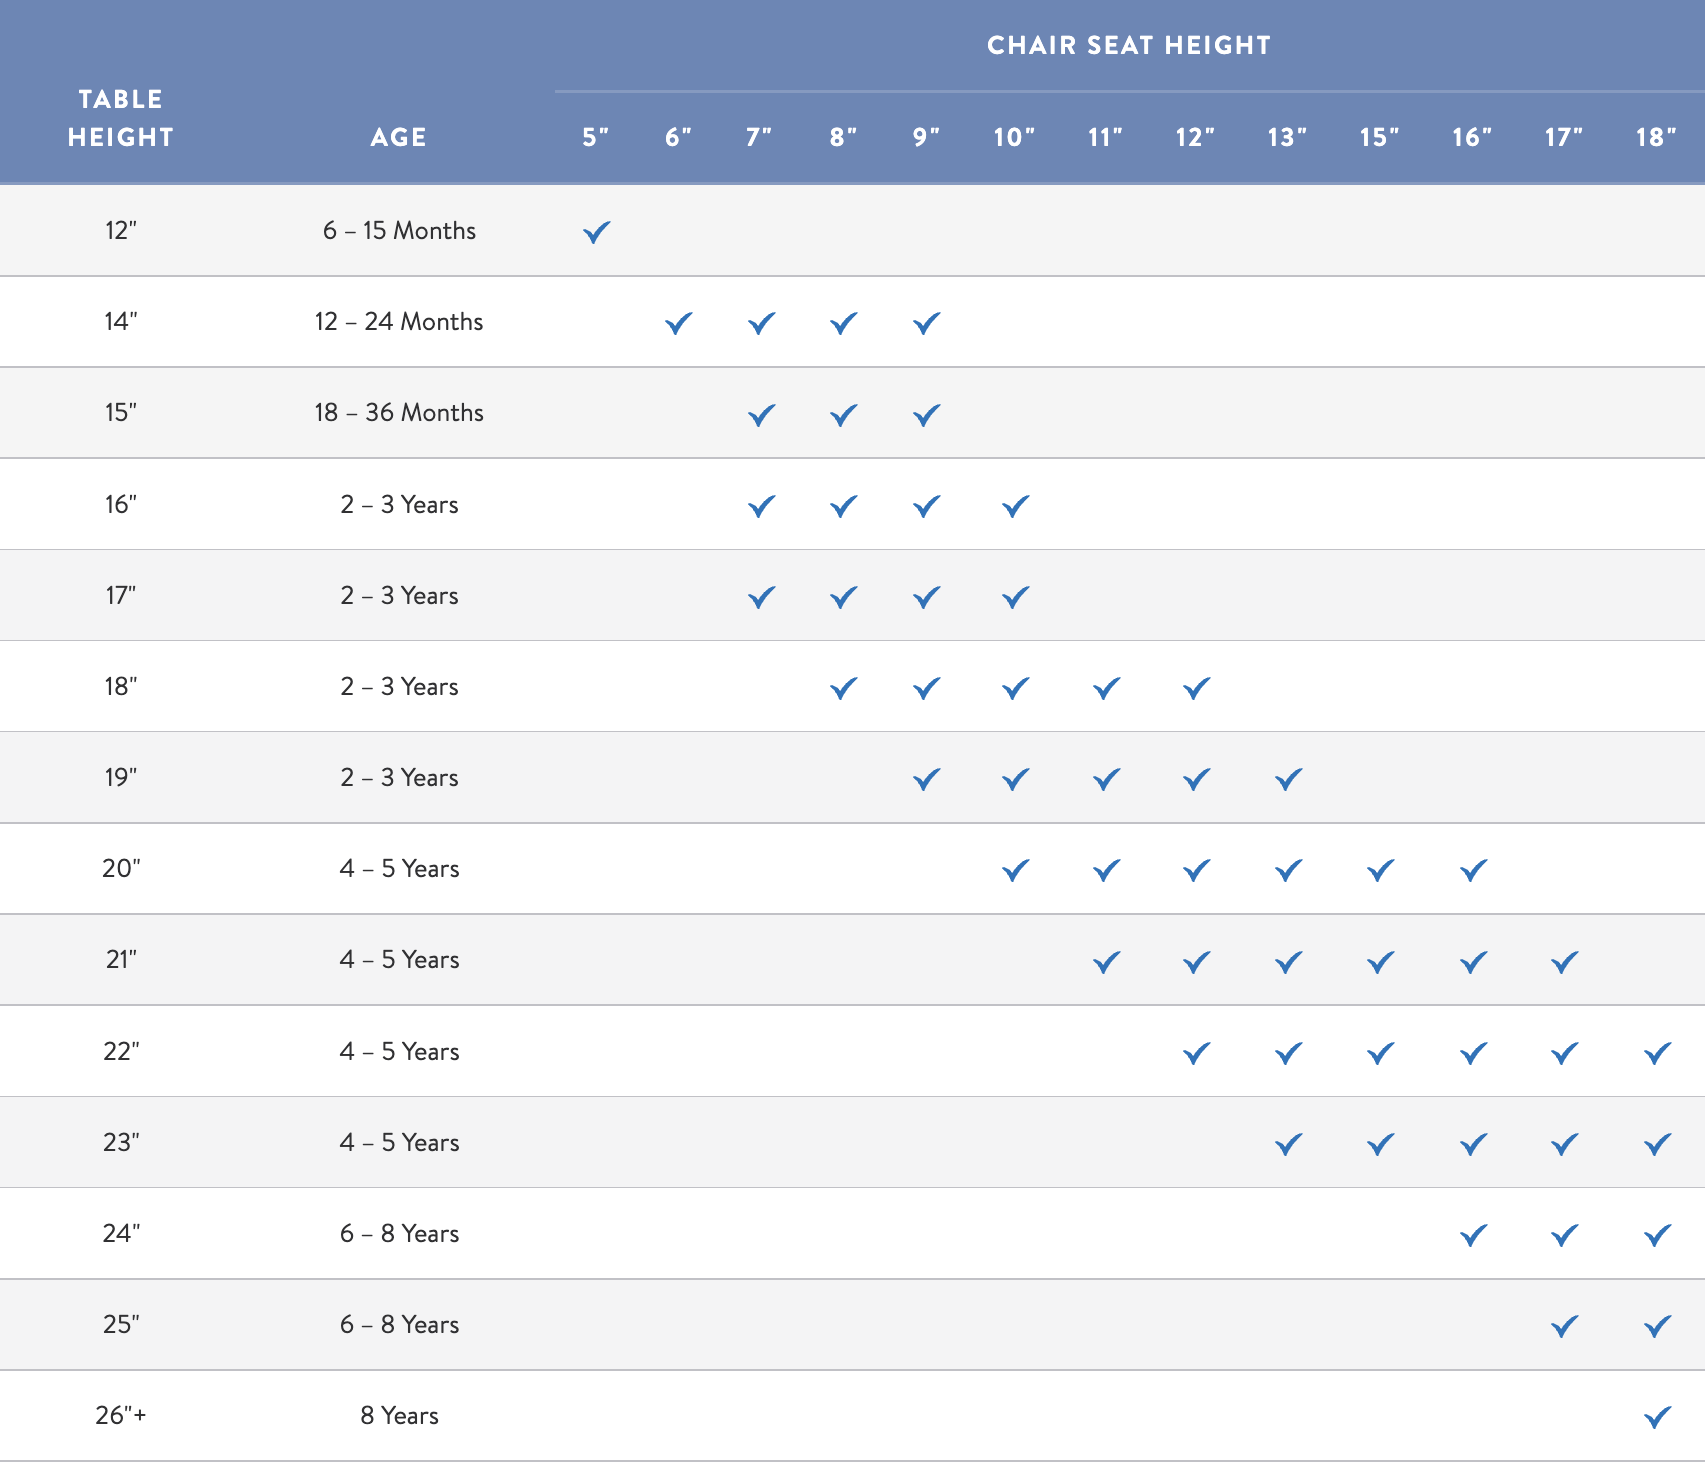1708x1466 pixels.
Task: Toggle the 15" checkmark for the 23" row
Action: click(1378, 1142)
